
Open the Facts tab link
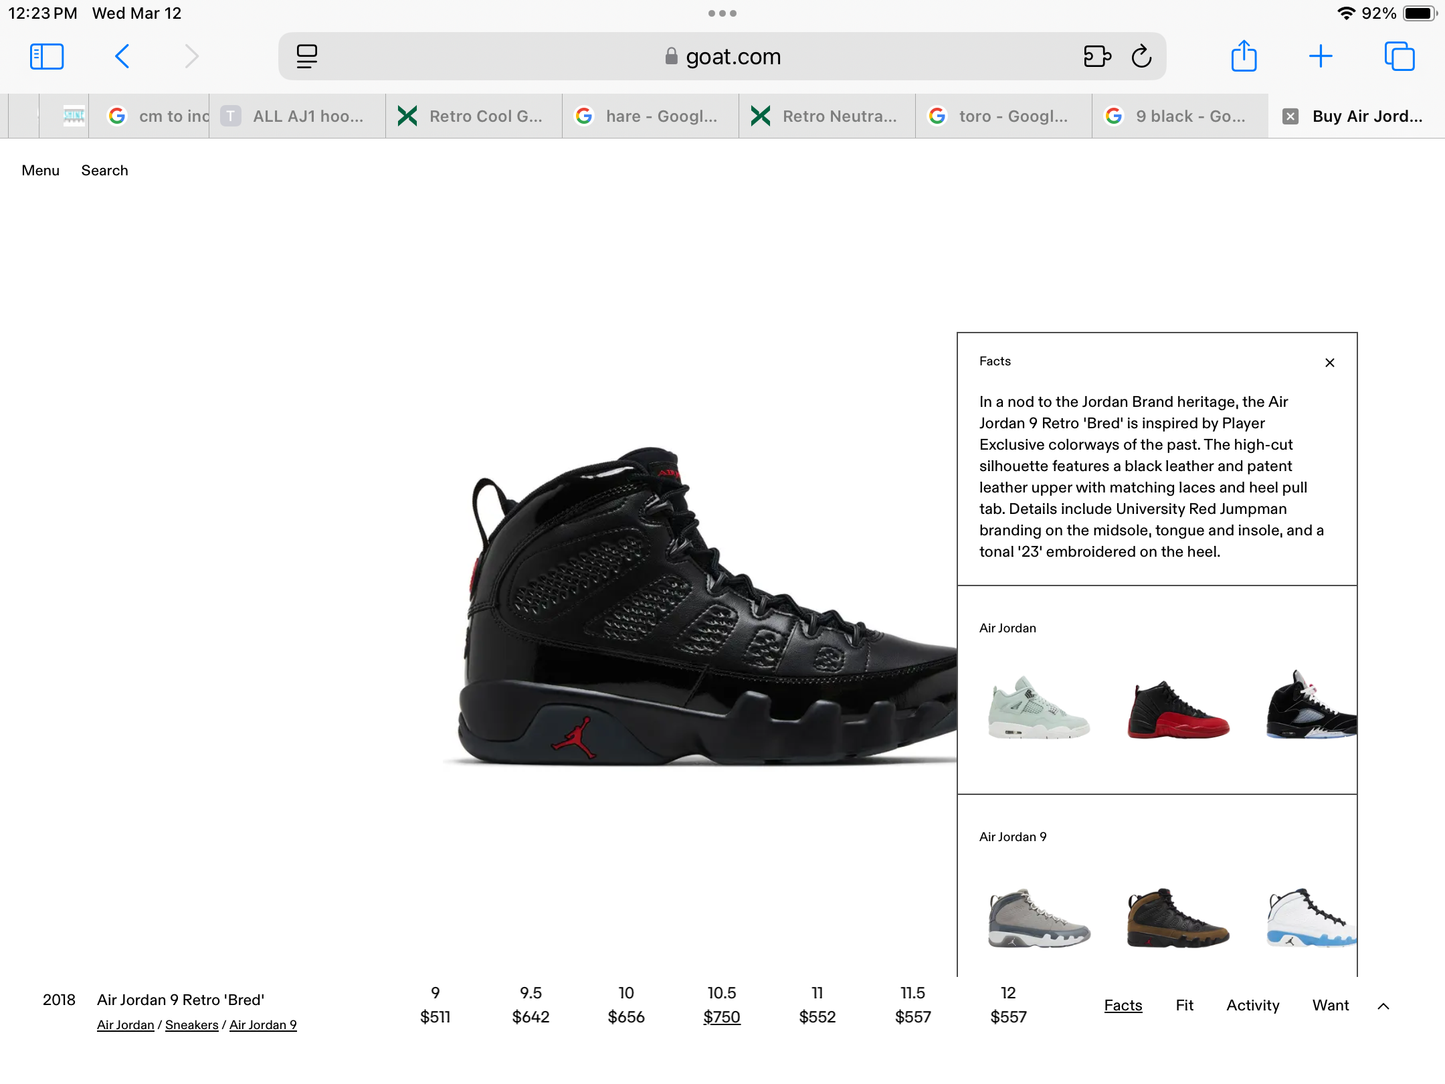pyautogui.click(x=1123, y=1006)
